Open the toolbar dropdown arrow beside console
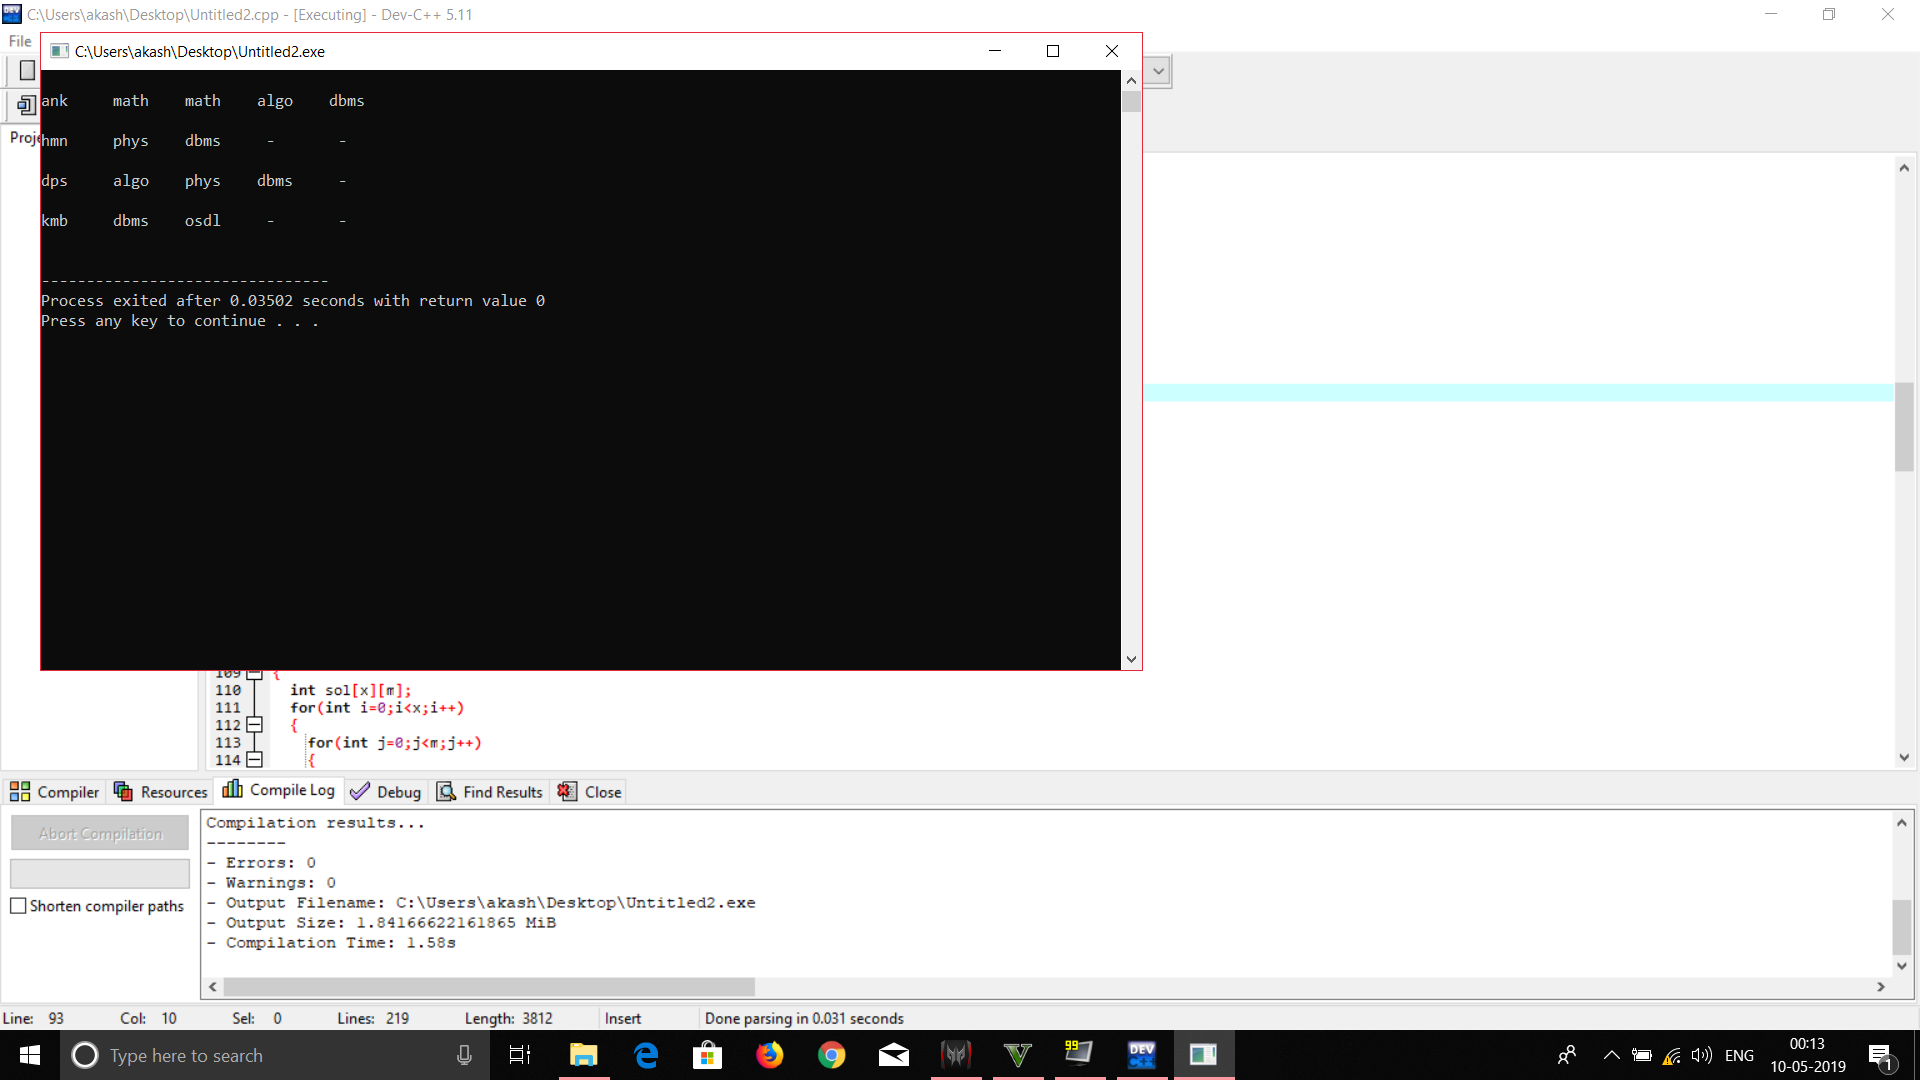 pos(1158,72)
